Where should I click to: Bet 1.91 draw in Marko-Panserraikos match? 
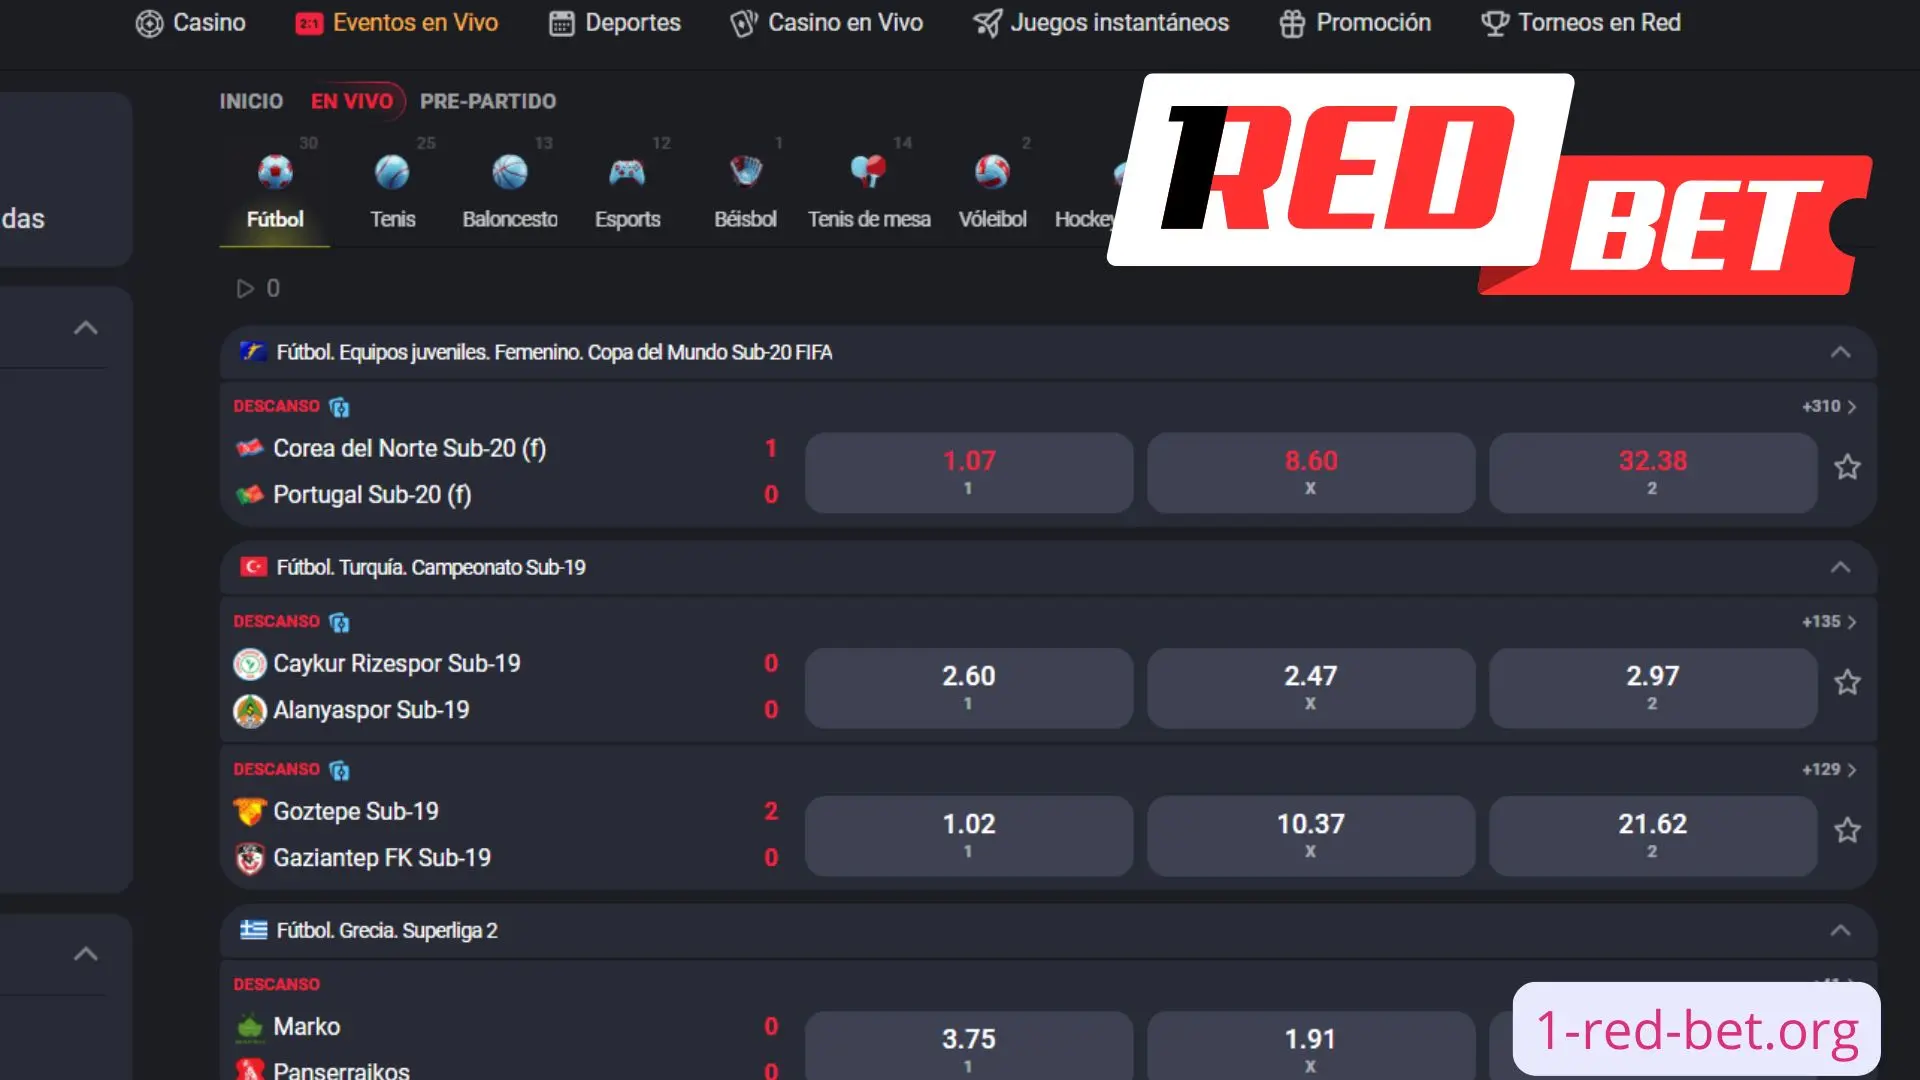[1310, 1046]
